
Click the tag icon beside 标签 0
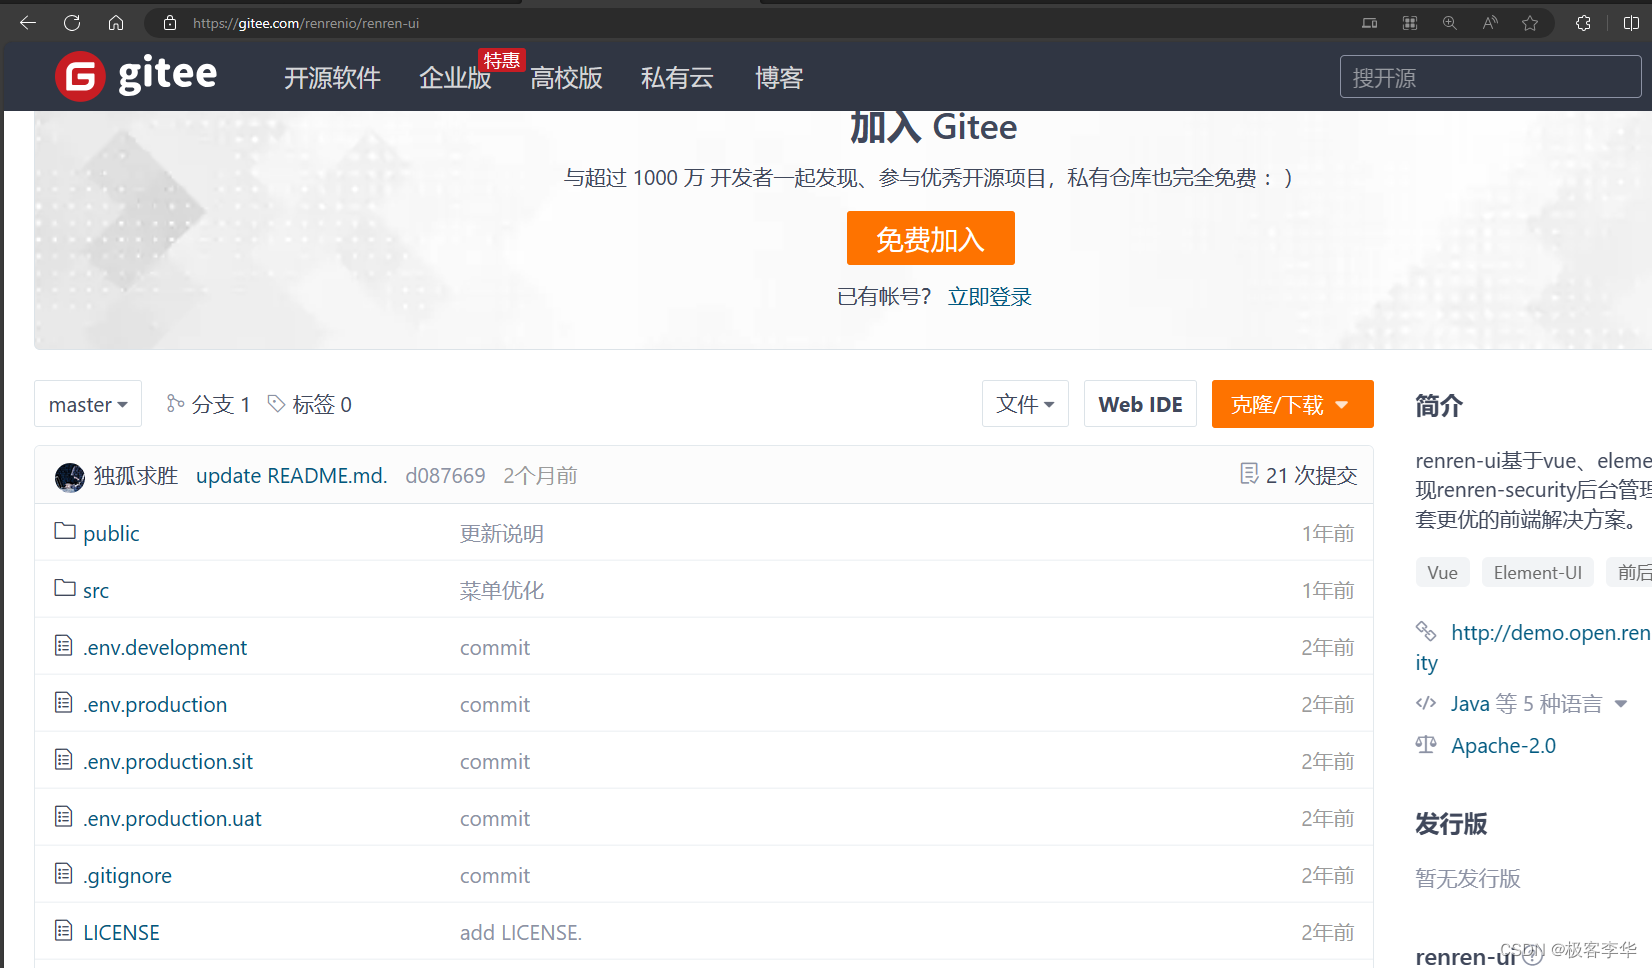tap(276, 403)
